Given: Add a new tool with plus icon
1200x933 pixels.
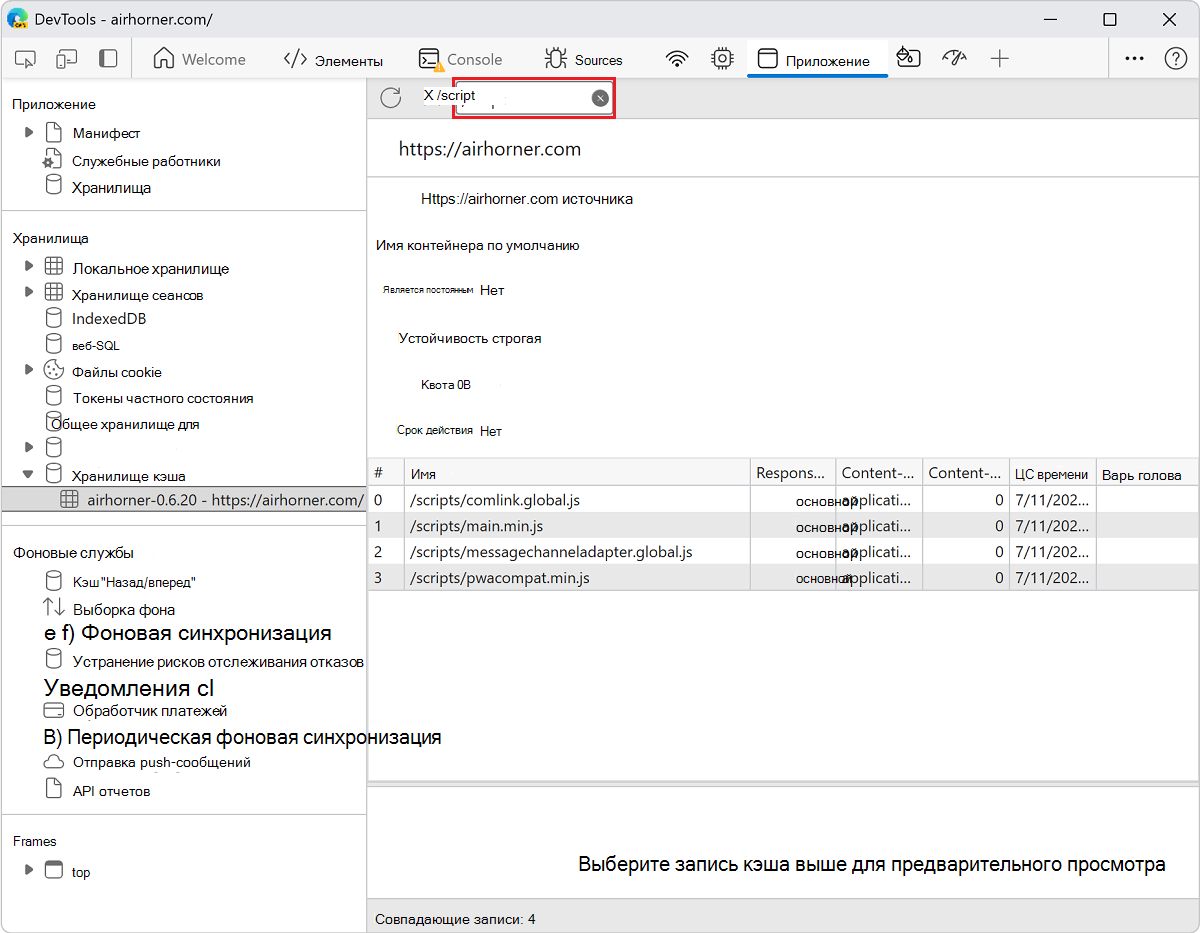Looking at the screenshot, I should [x=1000, y=59].
